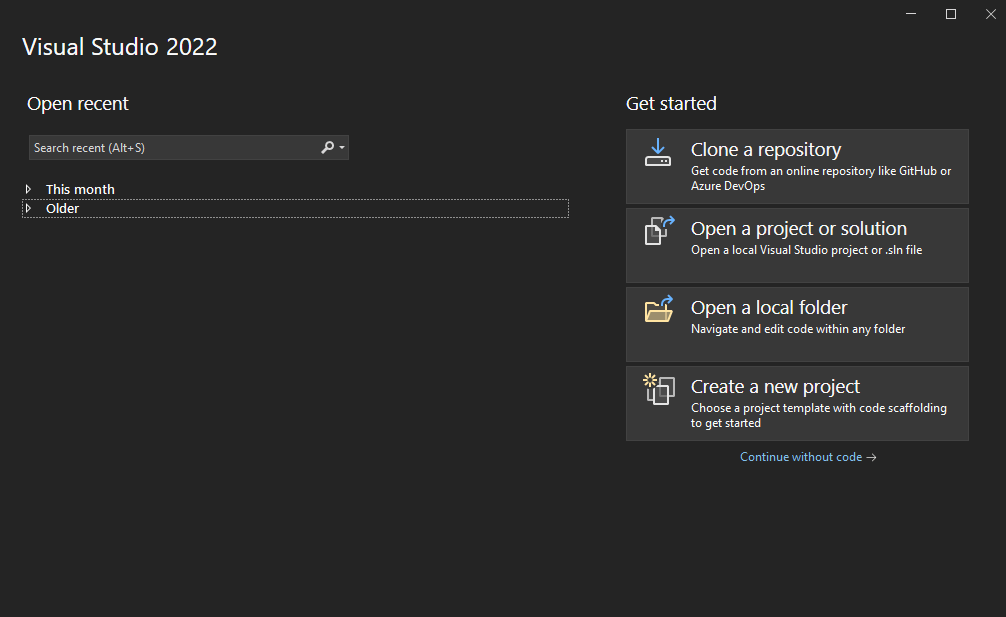Choose the Open a local folder title
Viewport: 1006px width, 617px height.
[x=768, y=308]
